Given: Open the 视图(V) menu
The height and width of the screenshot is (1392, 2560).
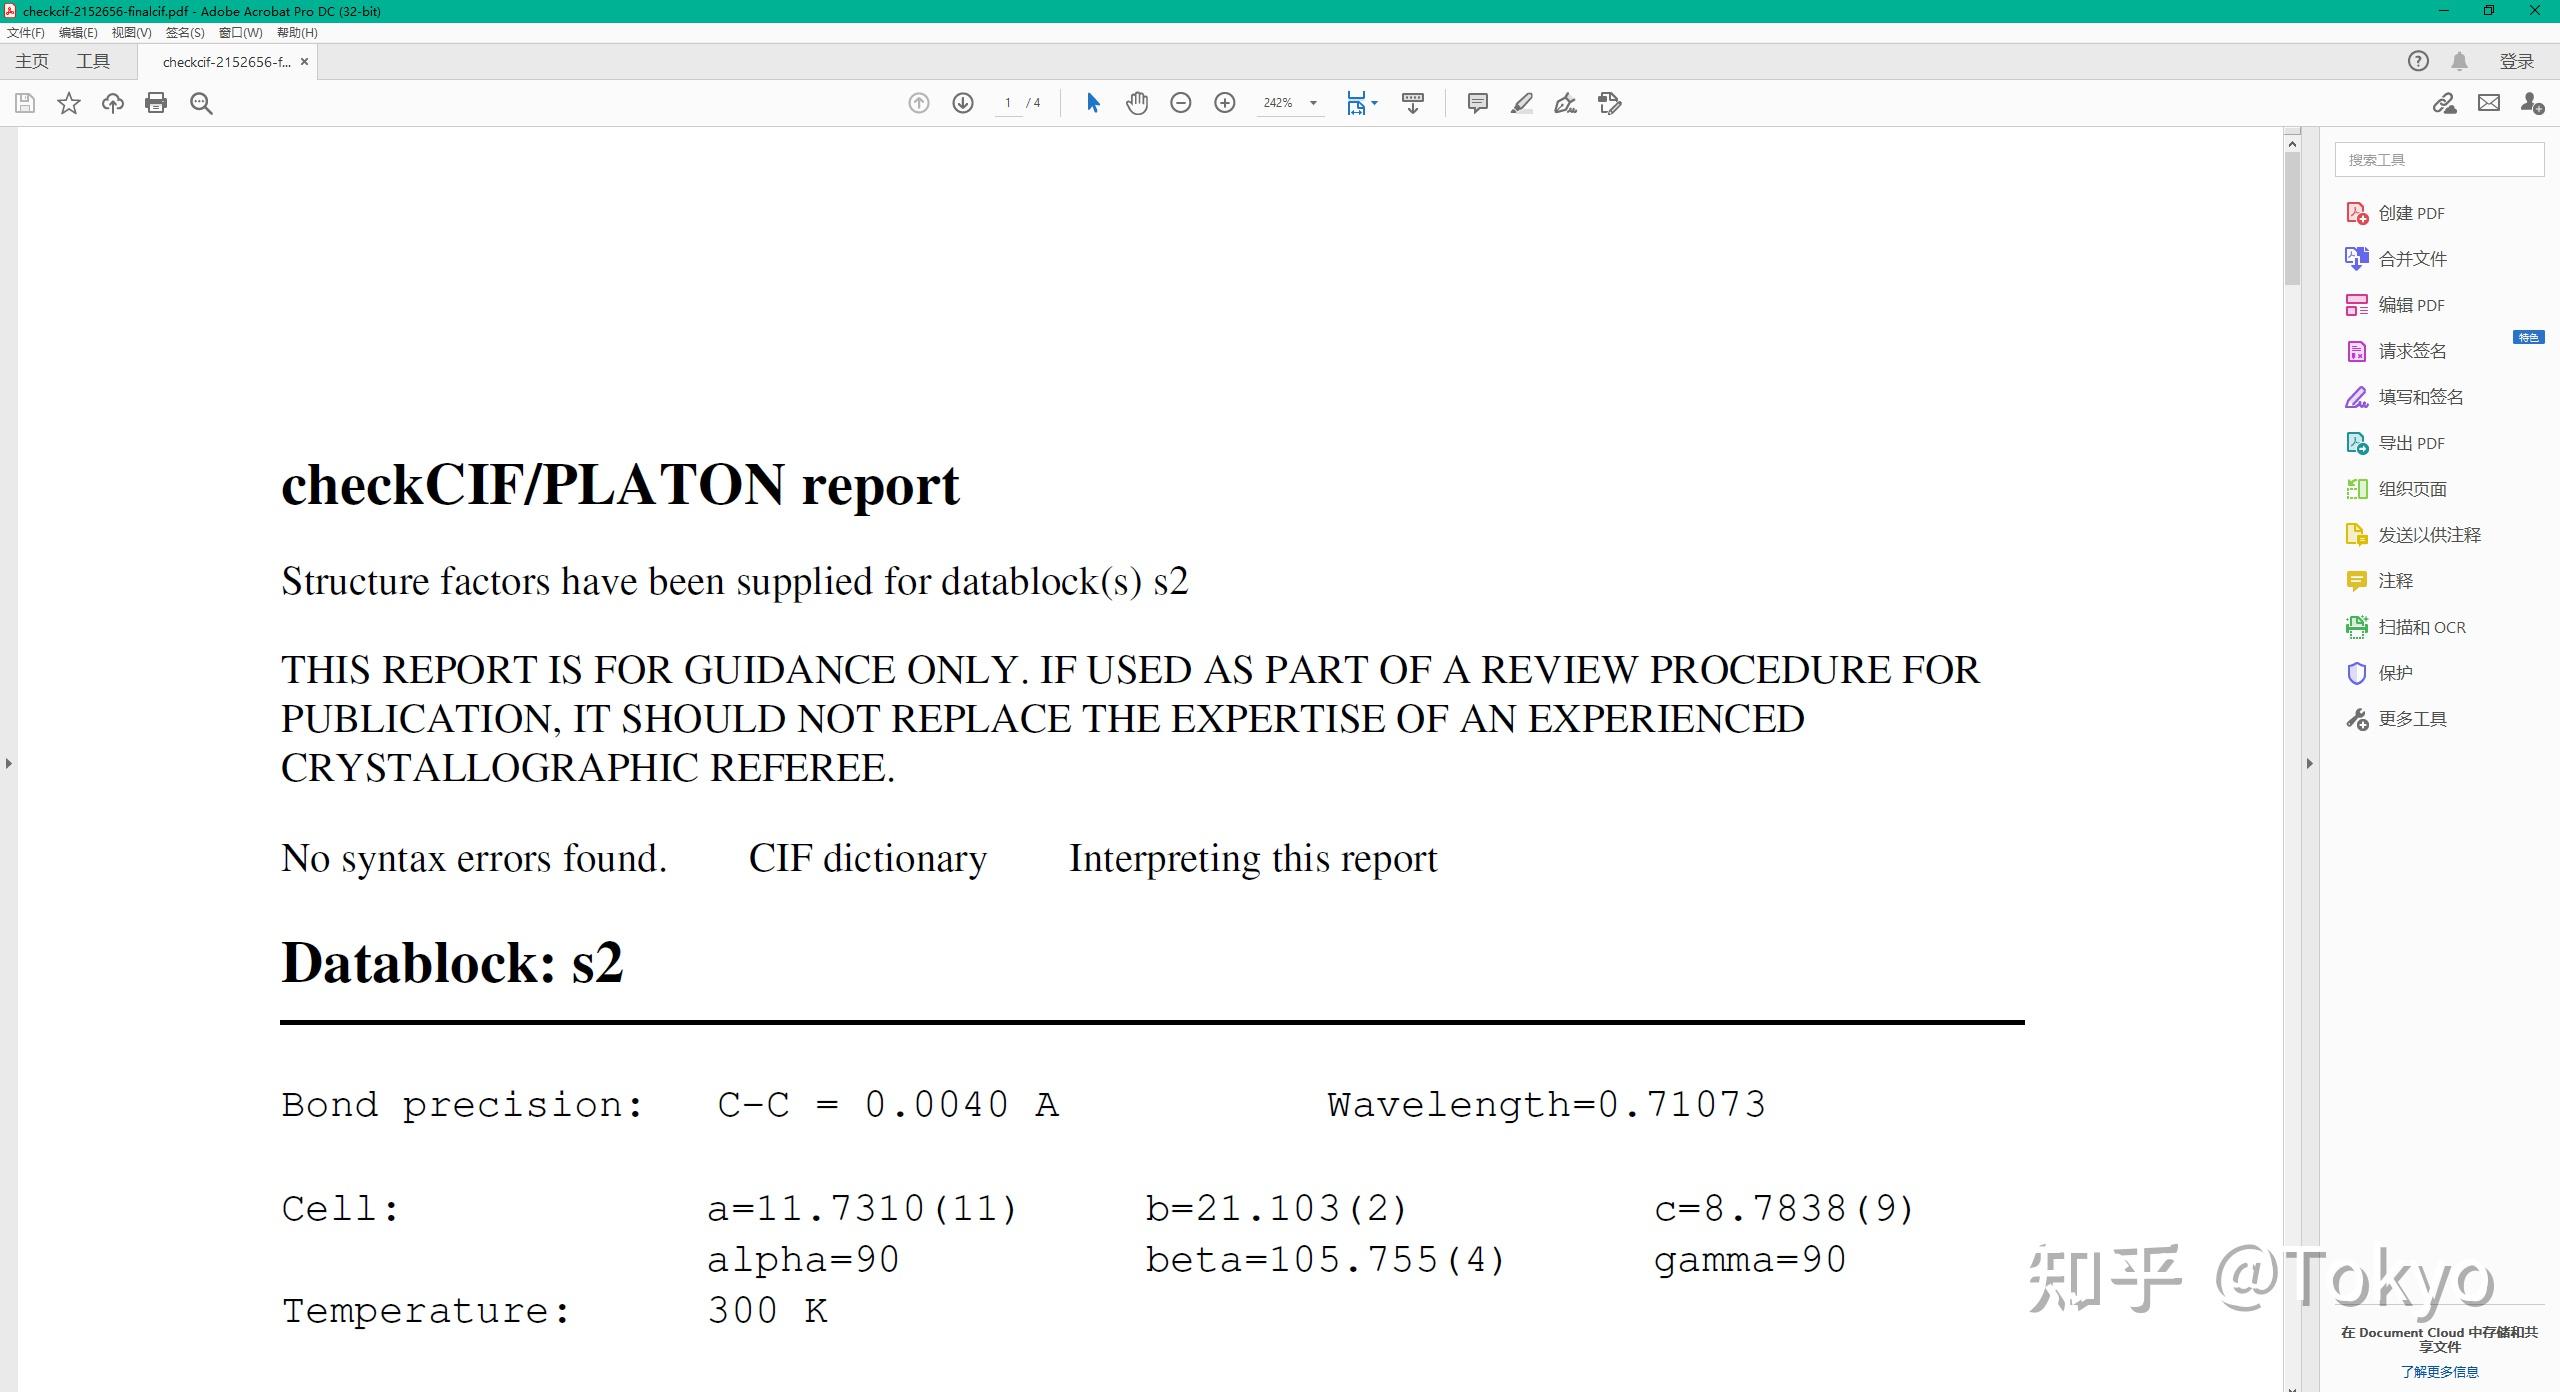Looking at the screenshot, I should point(131,32).
